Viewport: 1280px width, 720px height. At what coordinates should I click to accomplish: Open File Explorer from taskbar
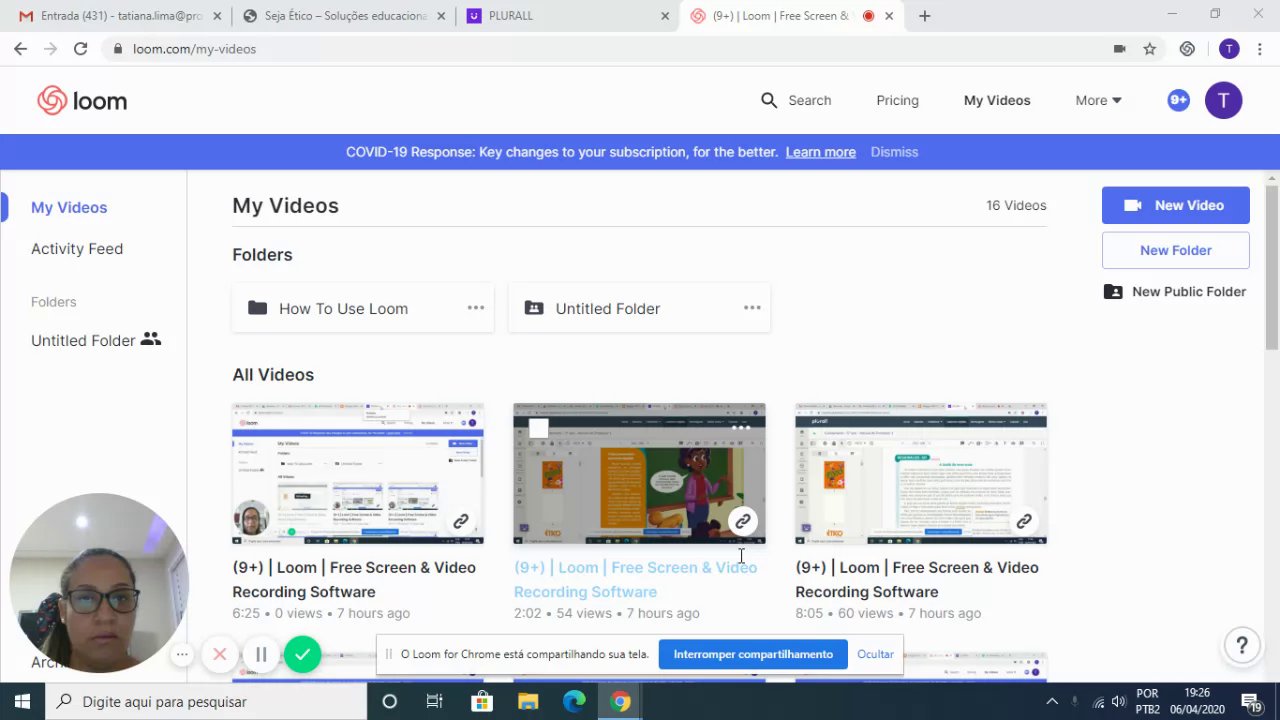click(x=527, y=701)
